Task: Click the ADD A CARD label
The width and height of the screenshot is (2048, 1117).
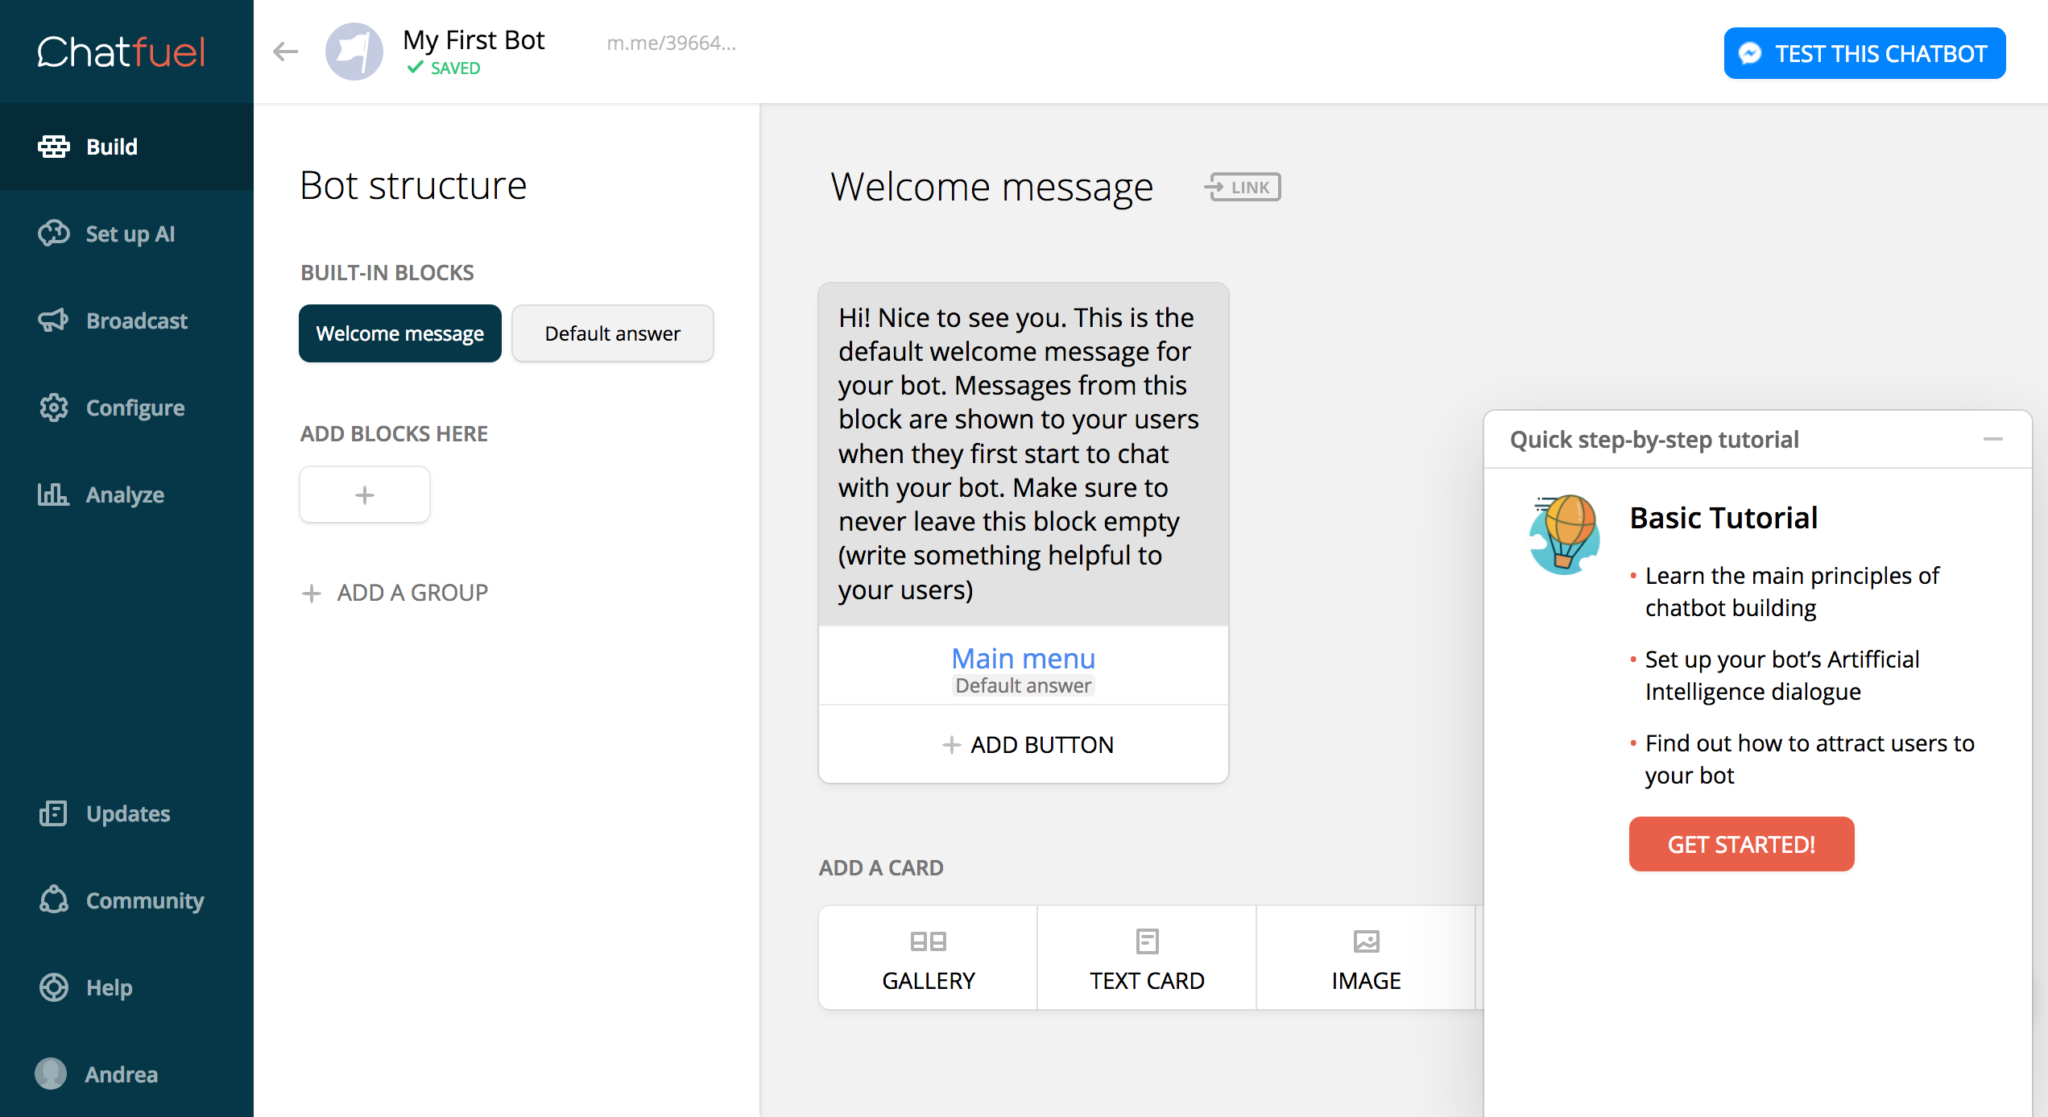Action: [881, 868]
